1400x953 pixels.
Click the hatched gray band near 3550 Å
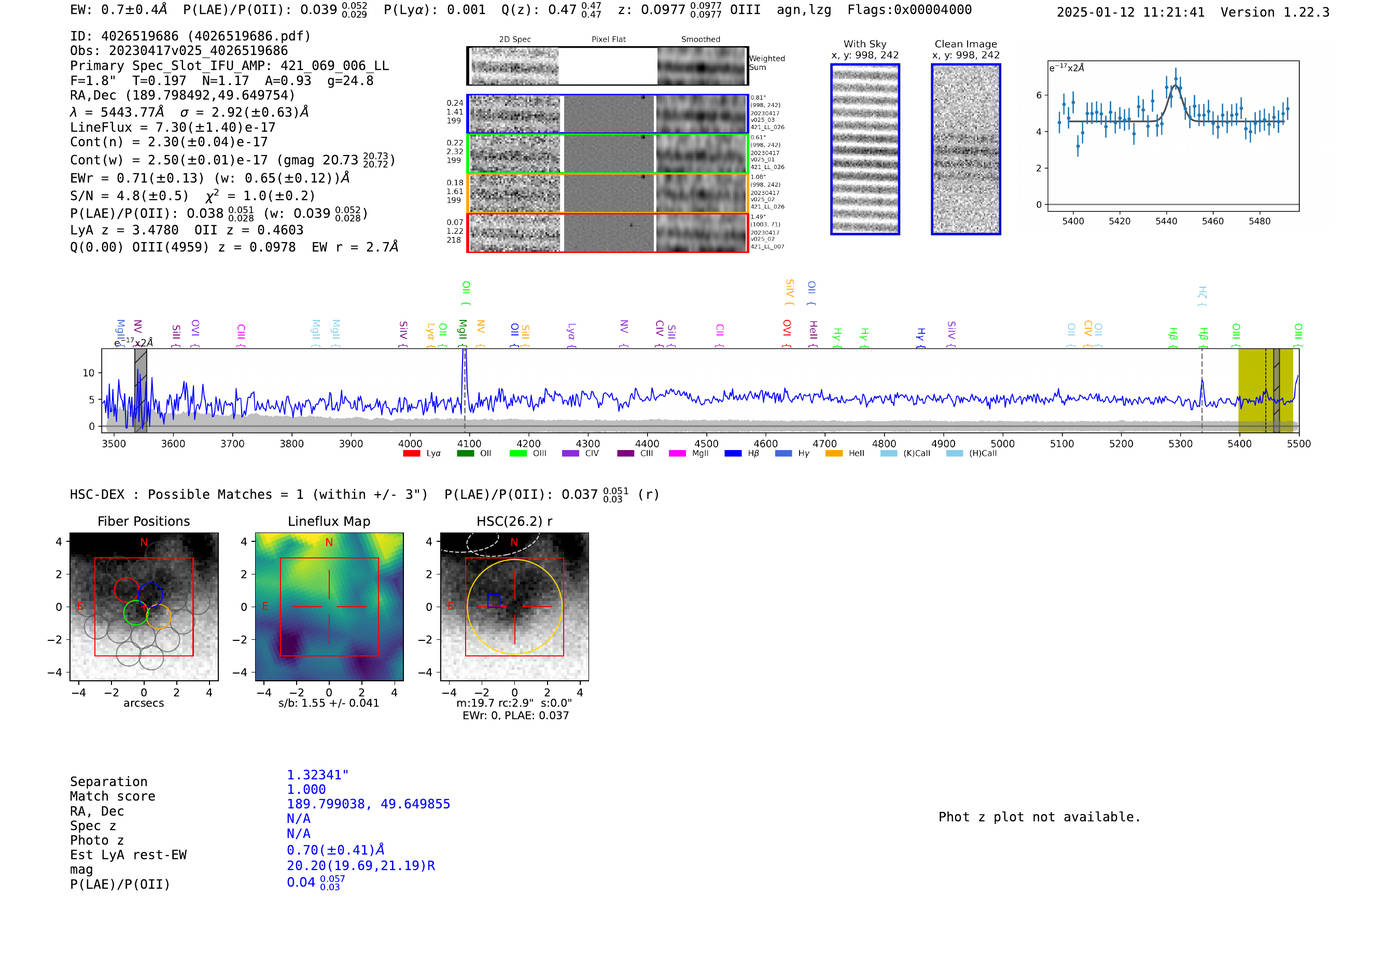coord(140,390)
